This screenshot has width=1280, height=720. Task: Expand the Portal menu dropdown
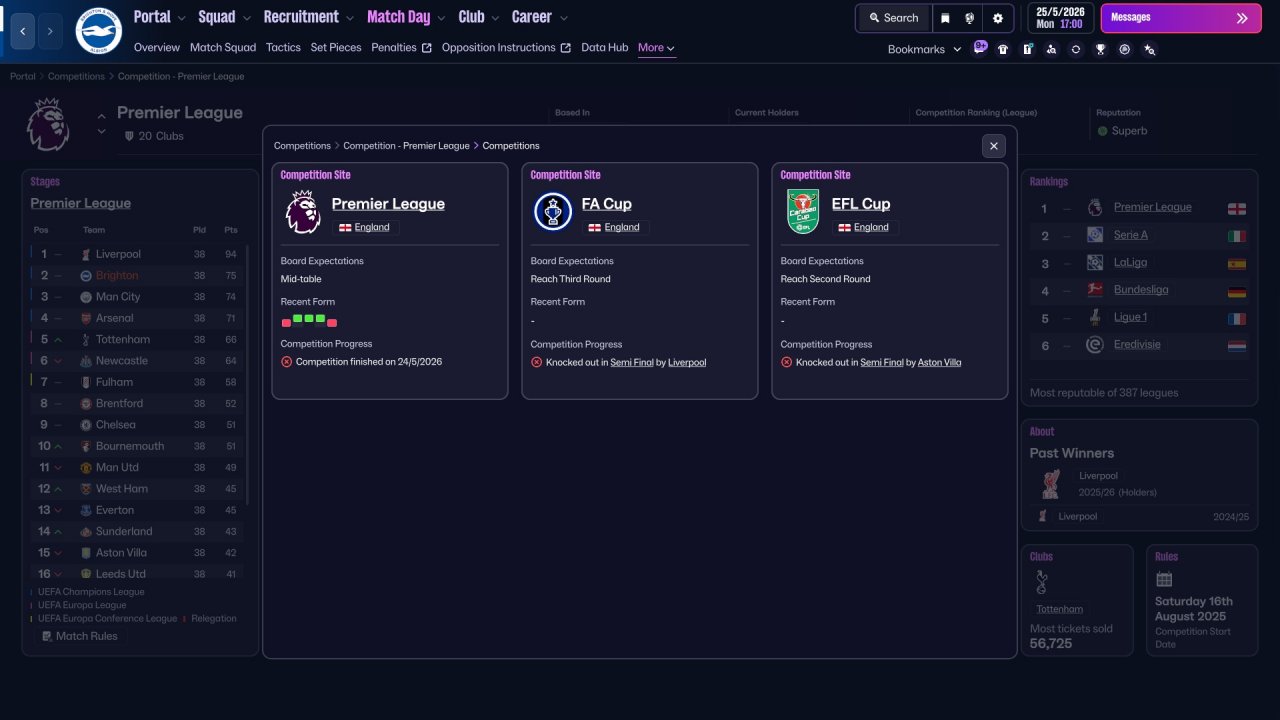[x=181, y=18]
